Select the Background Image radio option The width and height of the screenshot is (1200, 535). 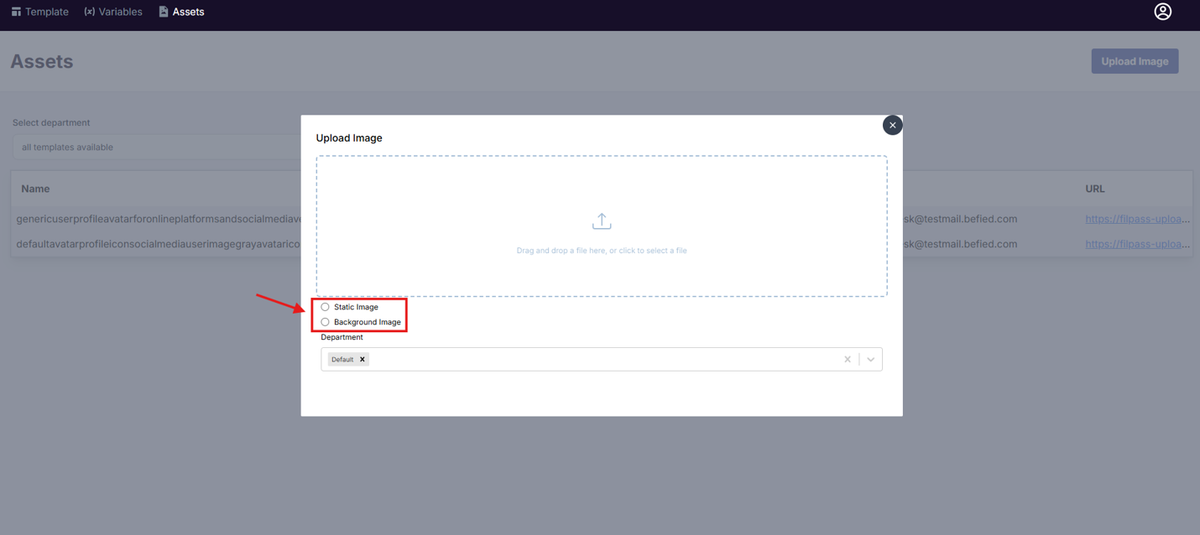tap(325, 322)
